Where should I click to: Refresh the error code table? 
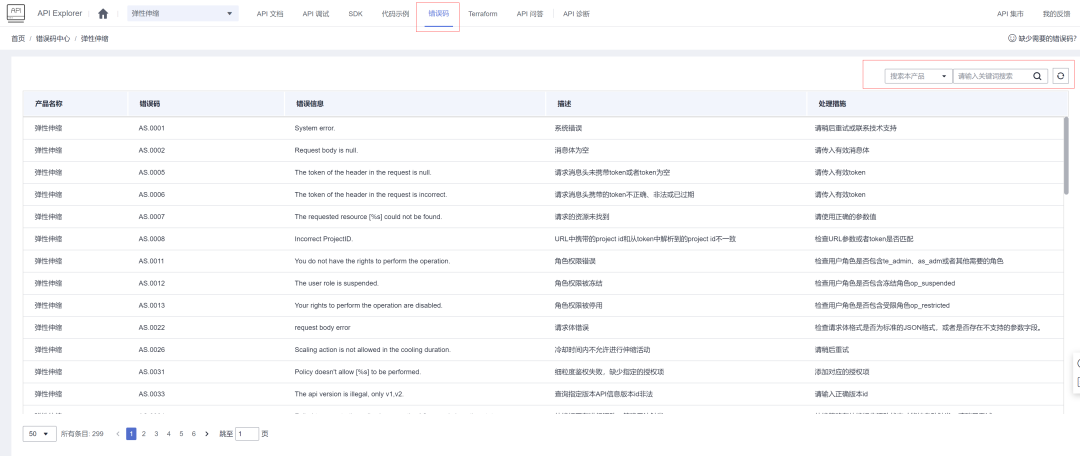pyautogui.click(x=1061, y=76)
